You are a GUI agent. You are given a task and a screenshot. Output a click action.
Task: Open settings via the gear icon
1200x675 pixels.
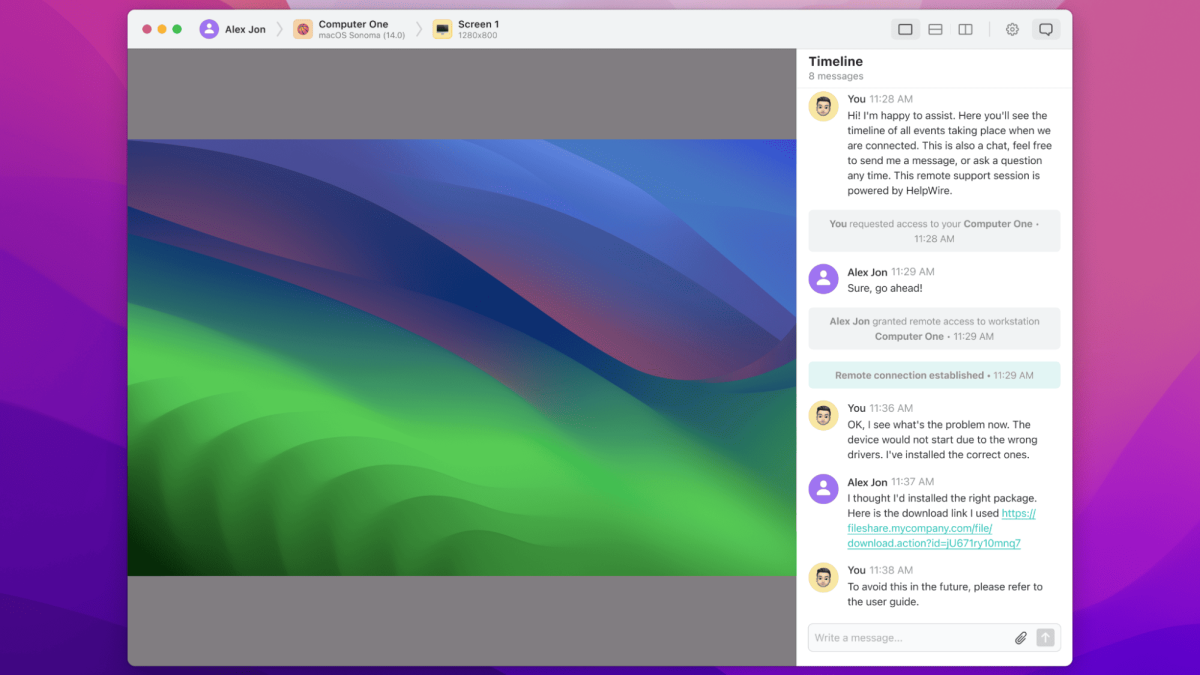coord(1012,30)
